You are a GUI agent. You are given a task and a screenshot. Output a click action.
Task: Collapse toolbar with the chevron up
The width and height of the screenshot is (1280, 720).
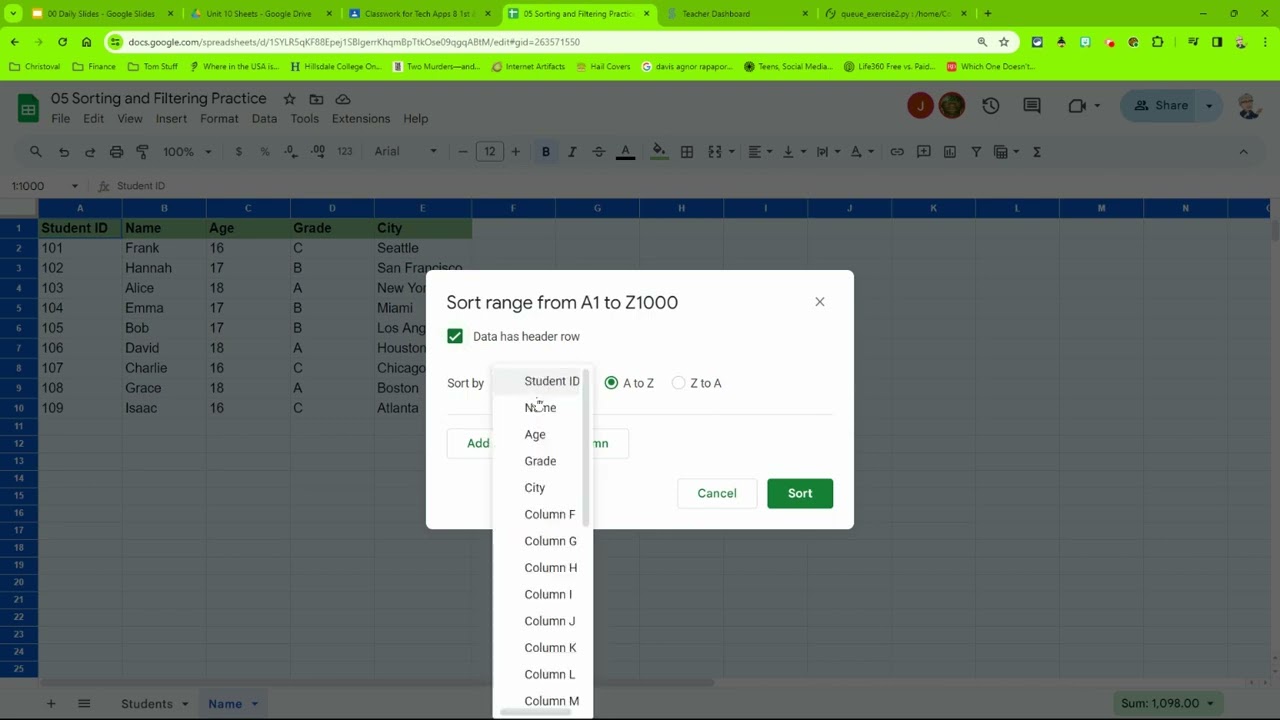(x=1244, y=152)
